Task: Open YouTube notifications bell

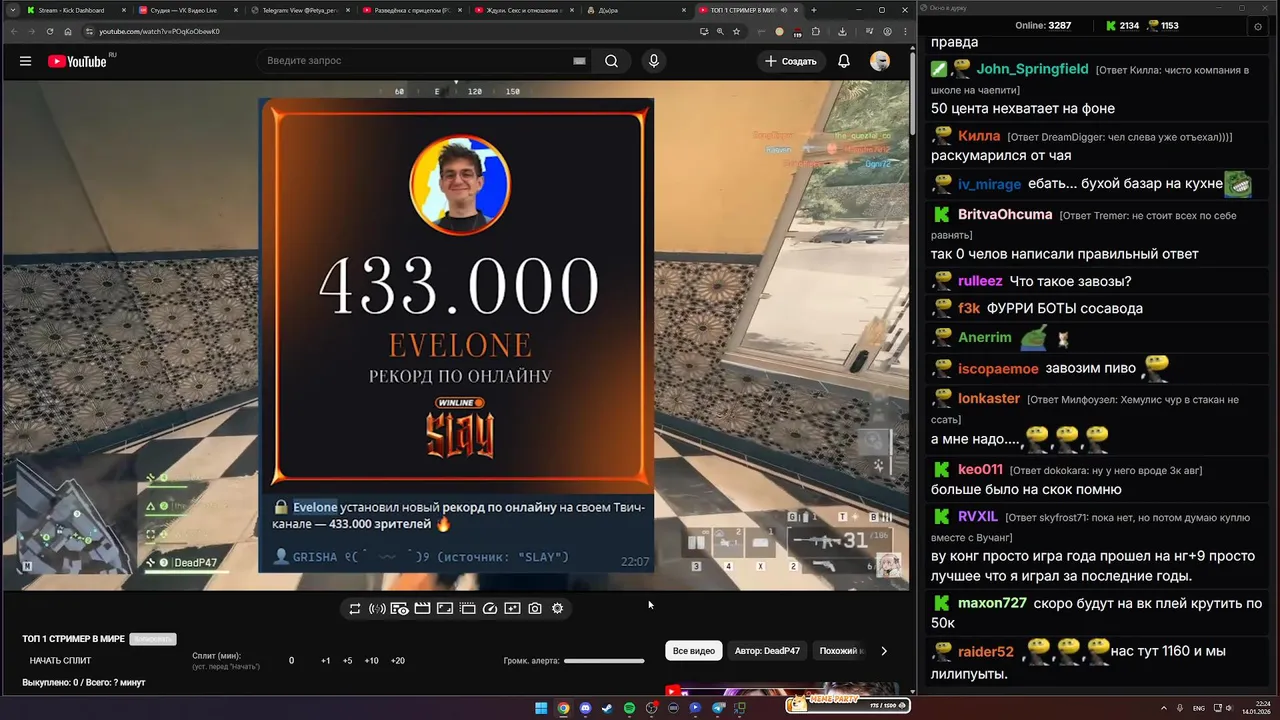Action: coord(844,61)
